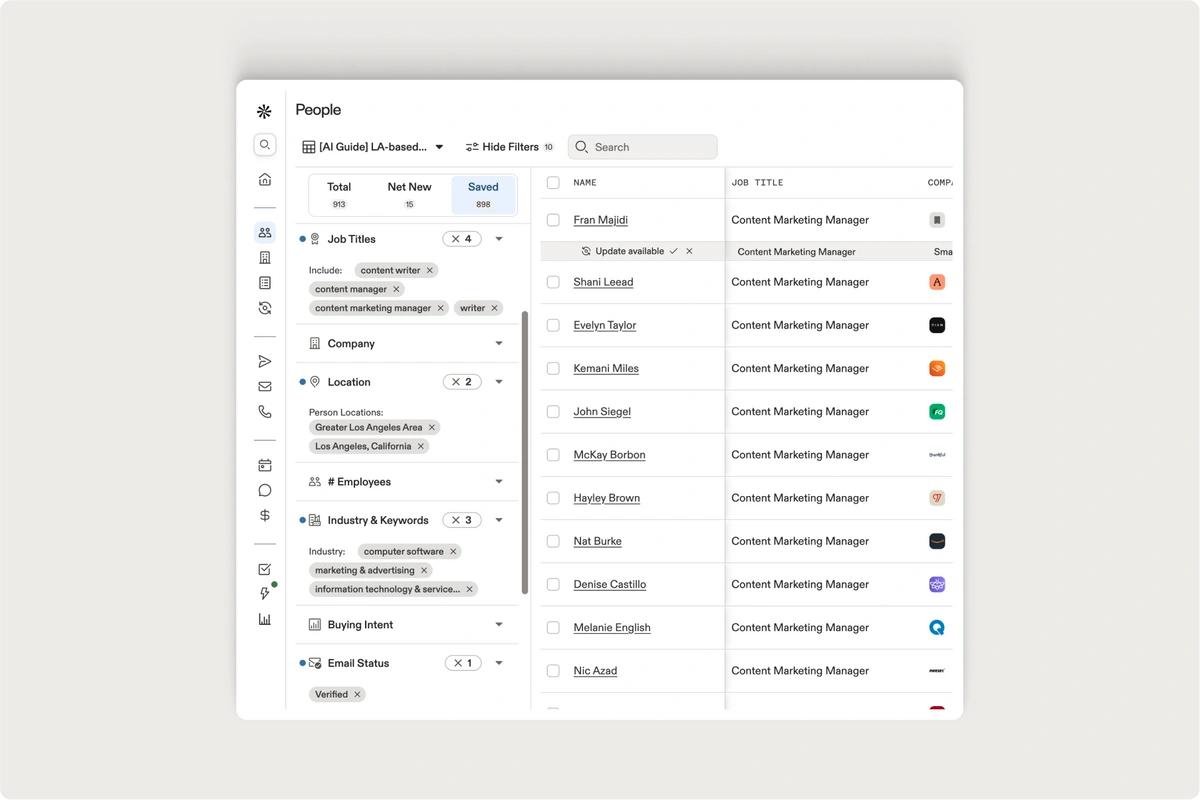Switch to the Total tab
Screen dimensions: 1200x800
click(x=339, y=195)
